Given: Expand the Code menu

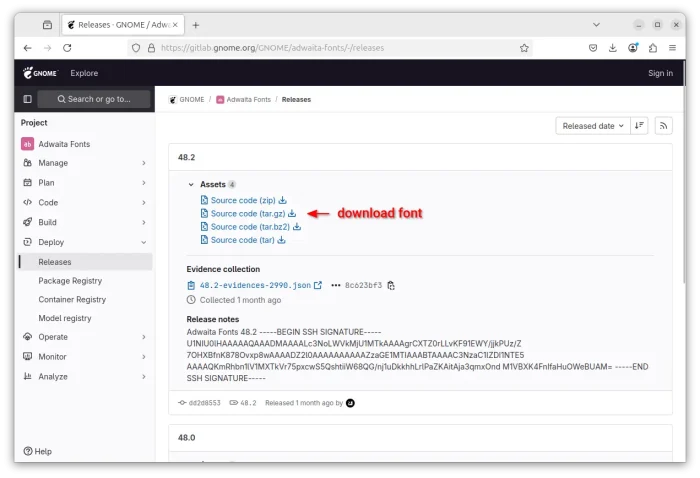Looking at the screenshot, I should (85, 202).
